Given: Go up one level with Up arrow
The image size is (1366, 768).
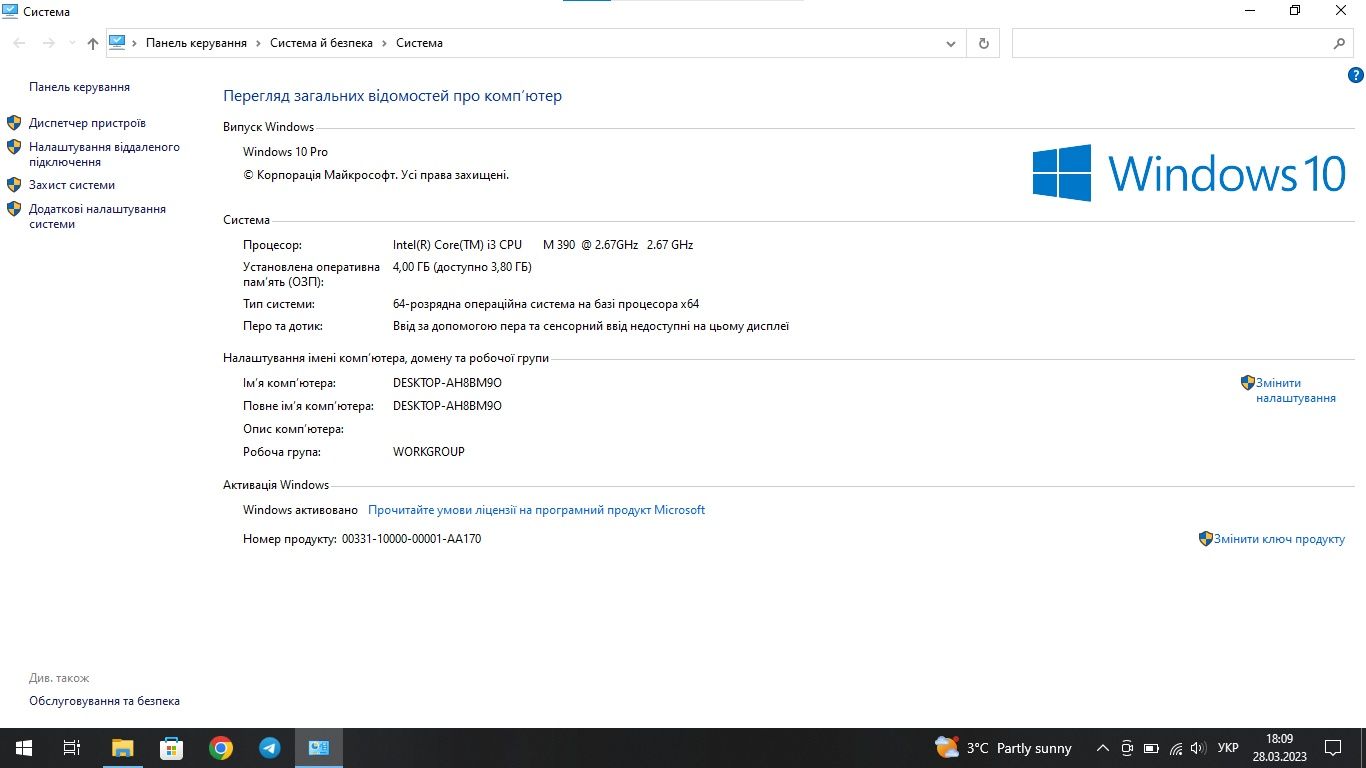Looking at the screenshot, I should 93,43.
